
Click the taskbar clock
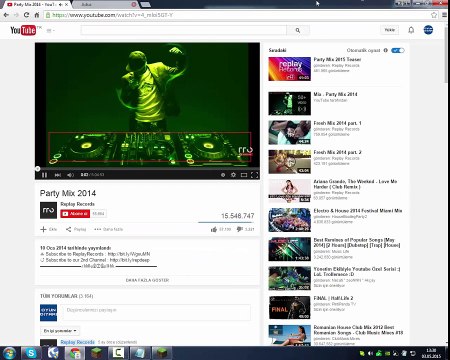(431, 353)
